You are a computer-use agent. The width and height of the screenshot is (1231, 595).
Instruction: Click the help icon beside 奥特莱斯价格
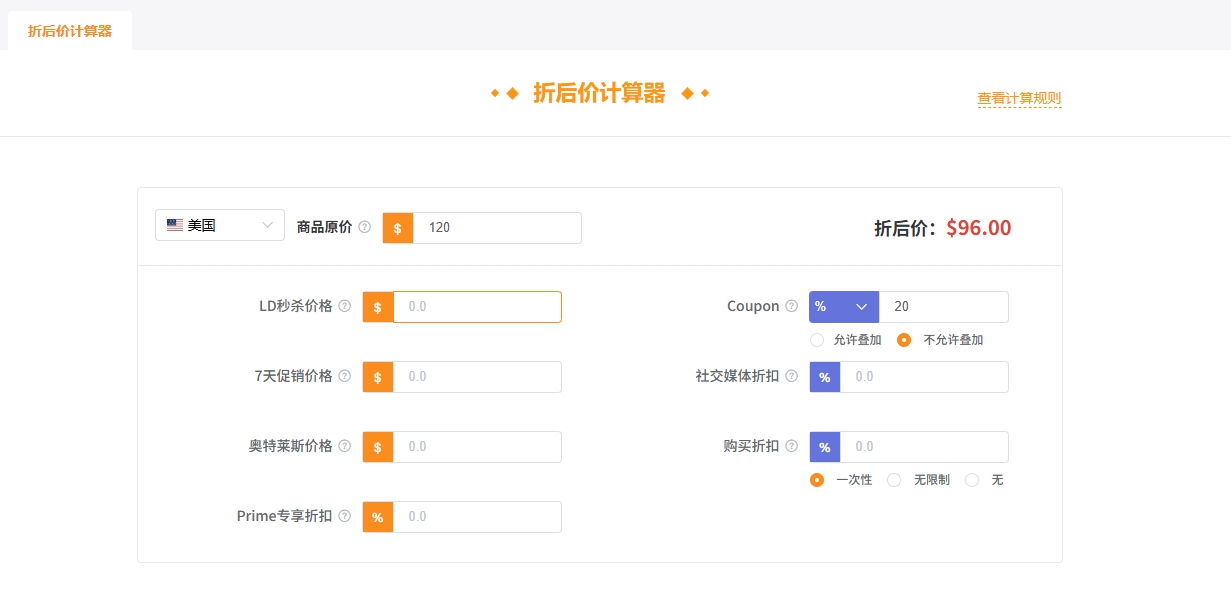tap(345, 446)
